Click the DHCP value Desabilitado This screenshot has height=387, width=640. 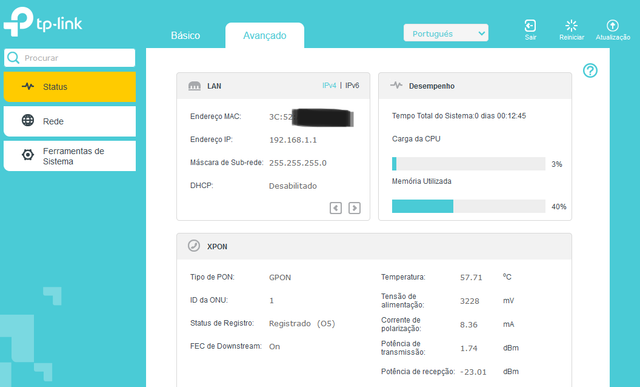click(x=293, y=186)
